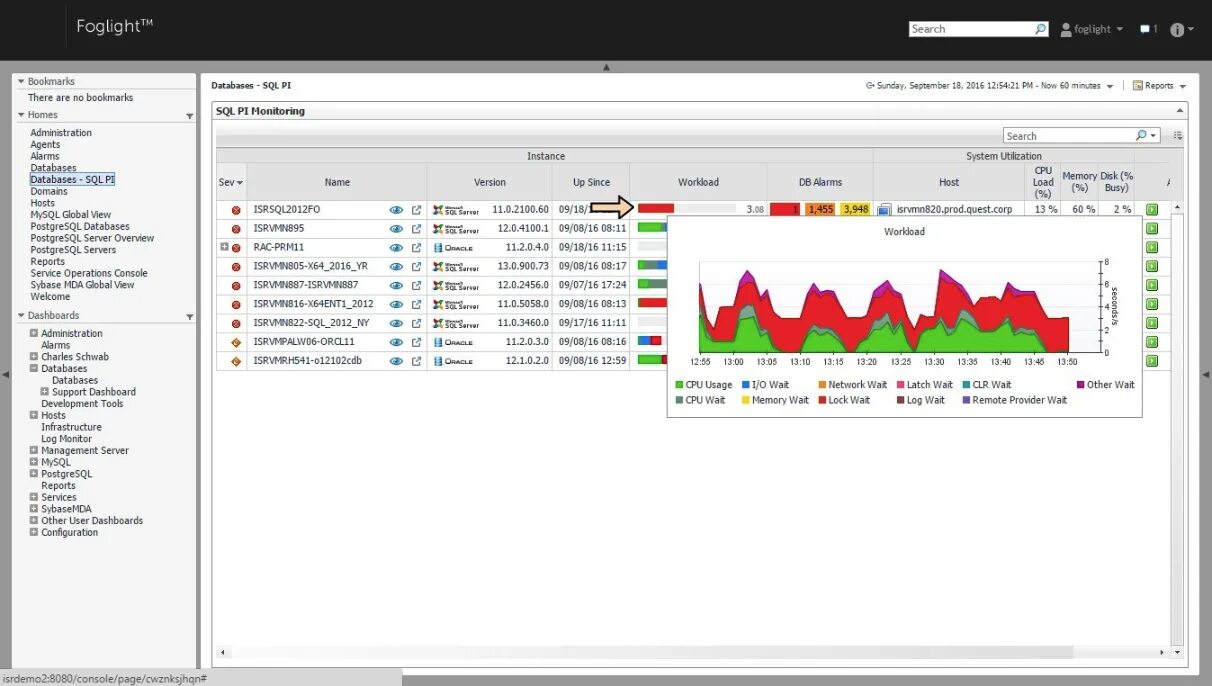The width and height of the screenshot is (1212, 686).
Task: Click the red critical alarms count 1
Action: (x=785, y=210)
